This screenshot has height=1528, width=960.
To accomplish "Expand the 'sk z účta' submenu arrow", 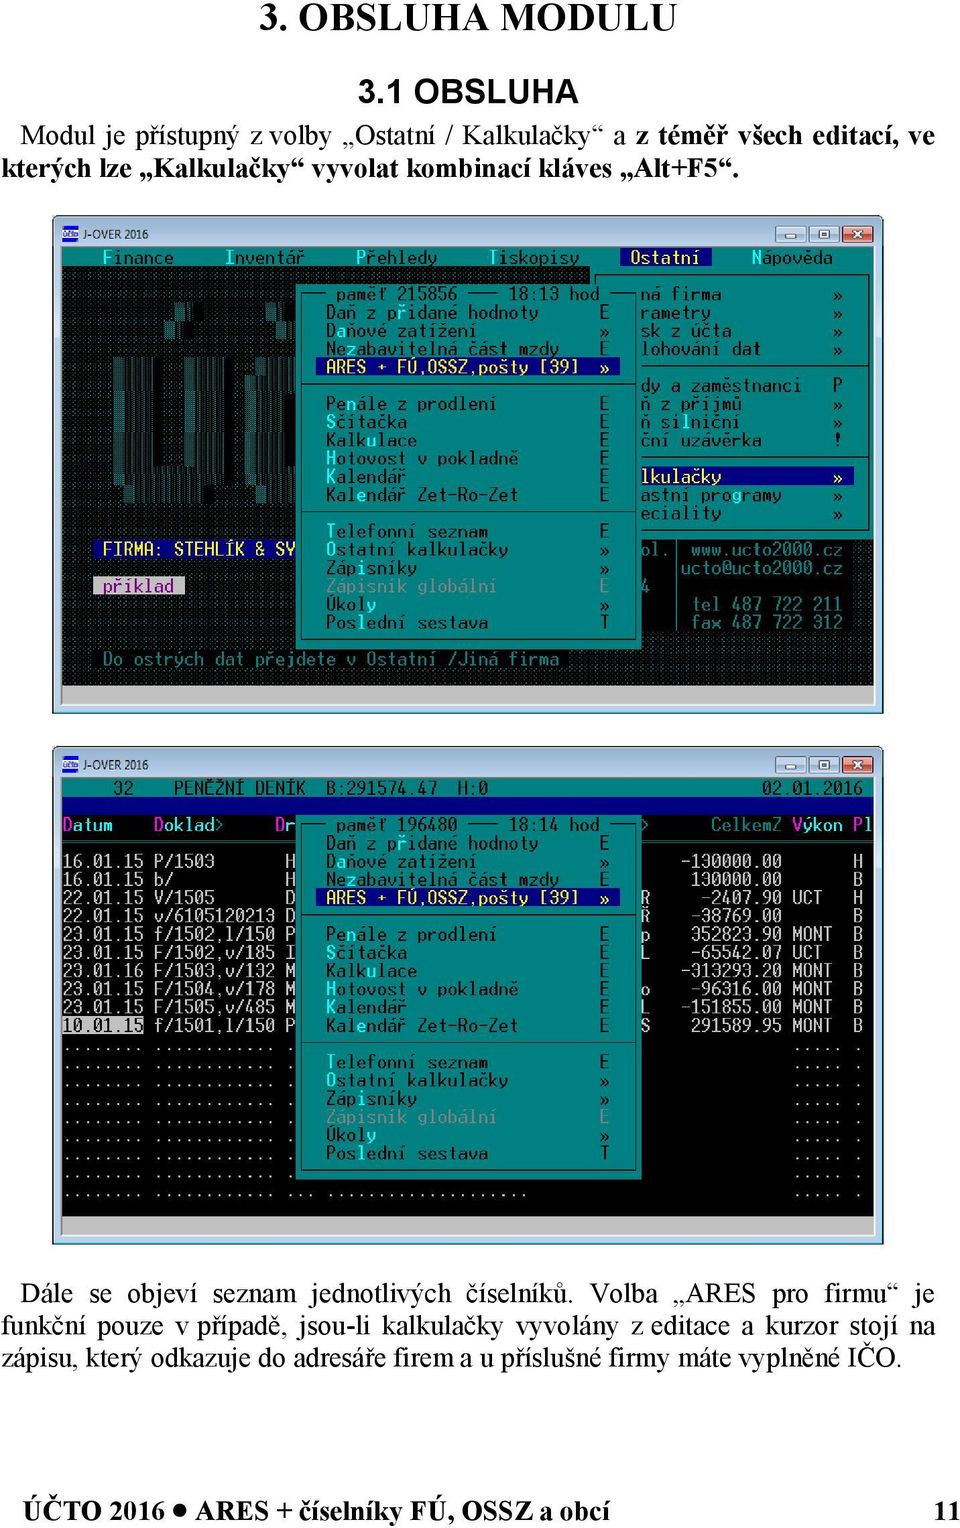I will pyautogui.click(x=838, y=332).
